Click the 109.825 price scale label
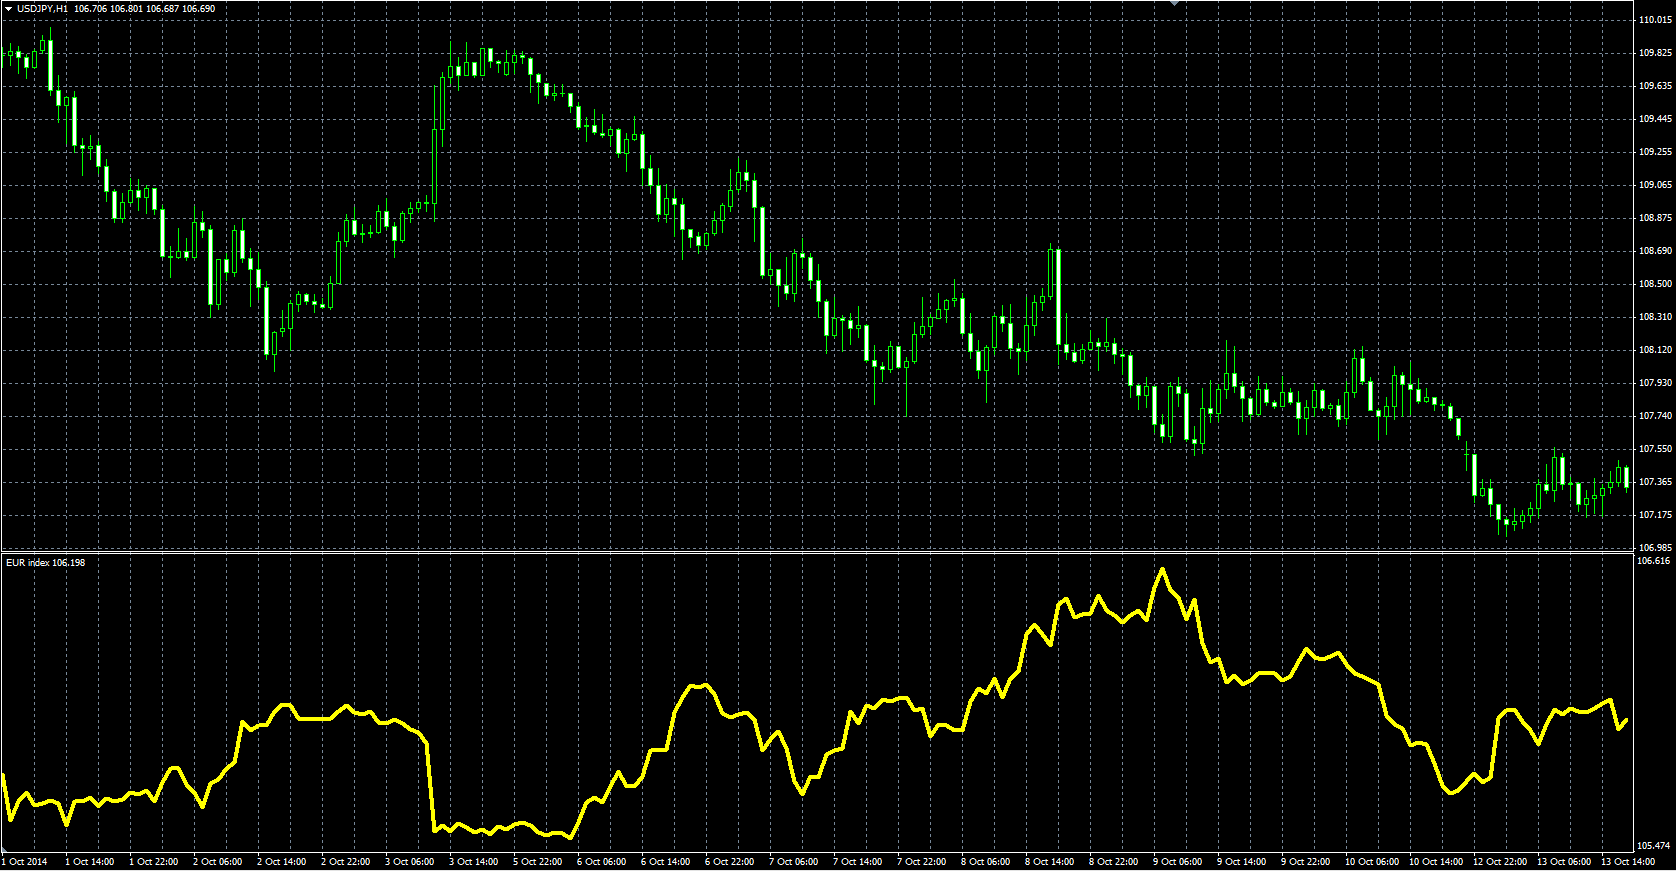Screen dimensions: 1676x871 pos(1655,53)
